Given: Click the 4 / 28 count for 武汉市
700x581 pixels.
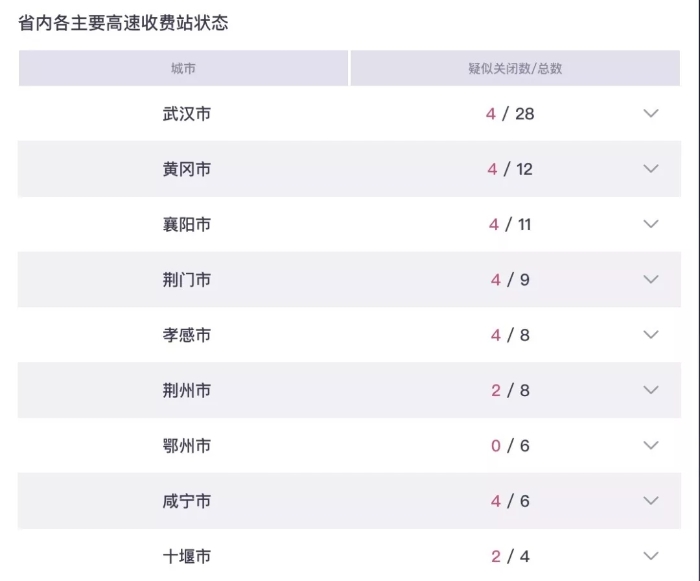Looking at the screenshot, I should (x=510, y=114).
